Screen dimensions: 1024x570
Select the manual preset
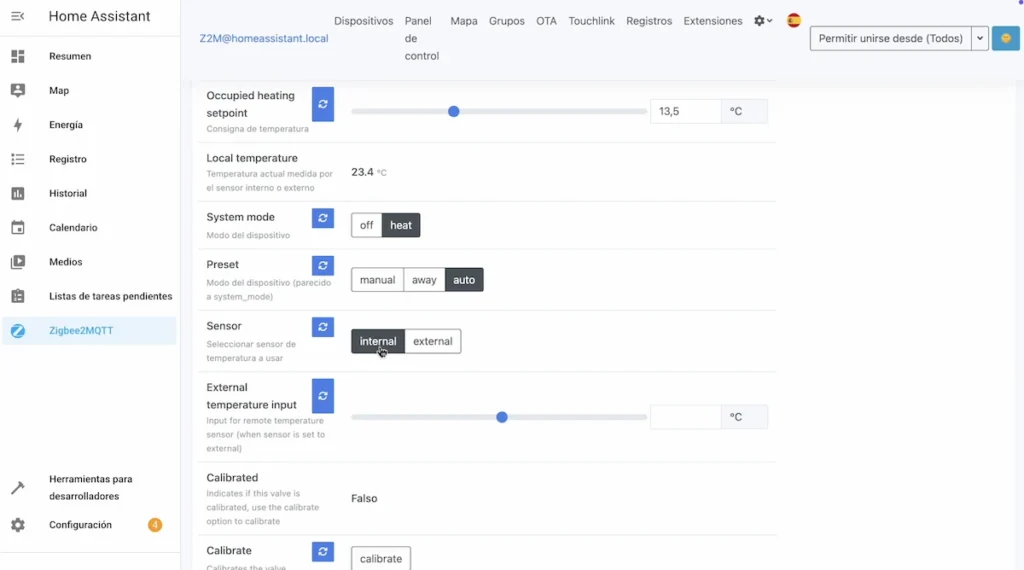[377, 280]
